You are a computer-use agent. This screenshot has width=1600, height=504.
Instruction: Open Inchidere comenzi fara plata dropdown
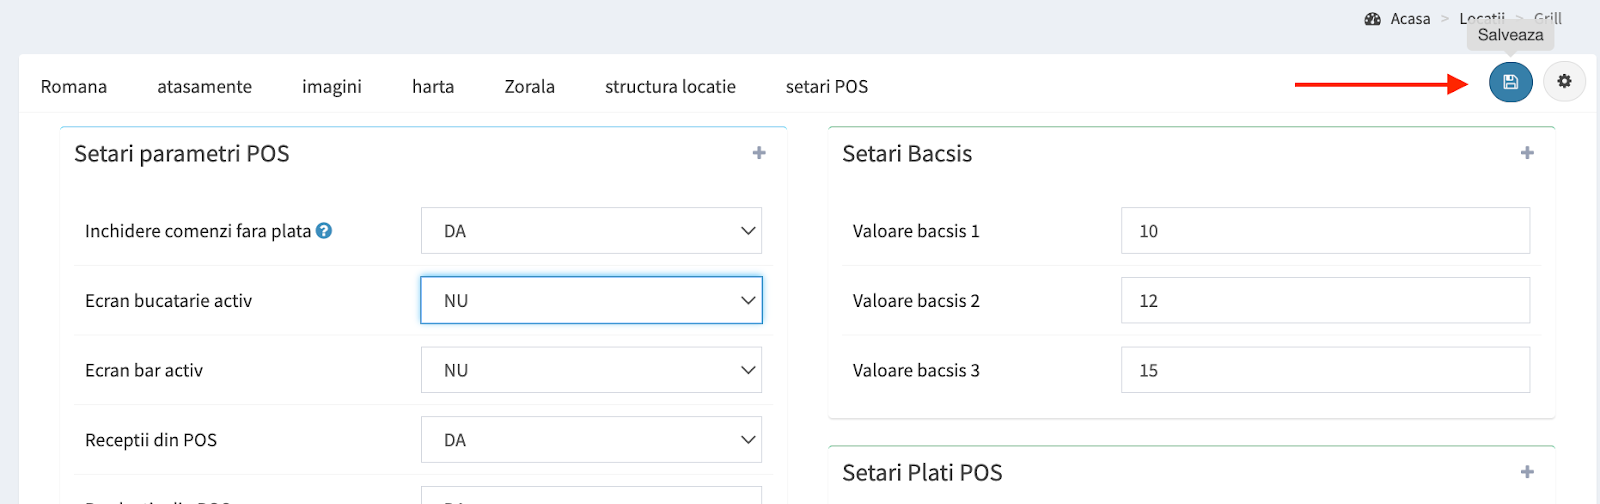[x=591, y=231]
